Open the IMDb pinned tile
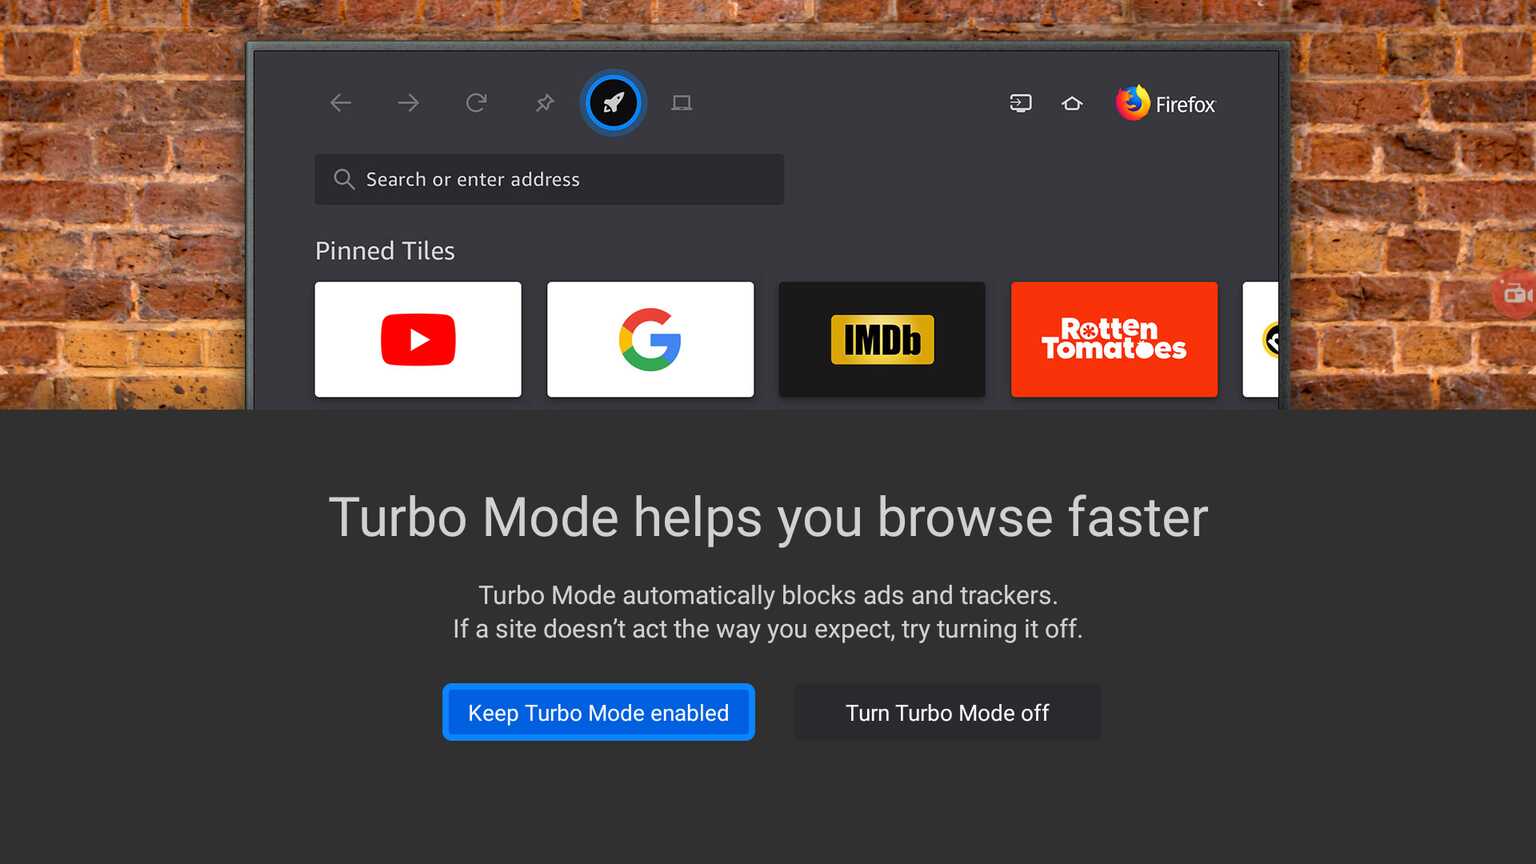This screenshot has width=1536, height=864. (882, 340)
